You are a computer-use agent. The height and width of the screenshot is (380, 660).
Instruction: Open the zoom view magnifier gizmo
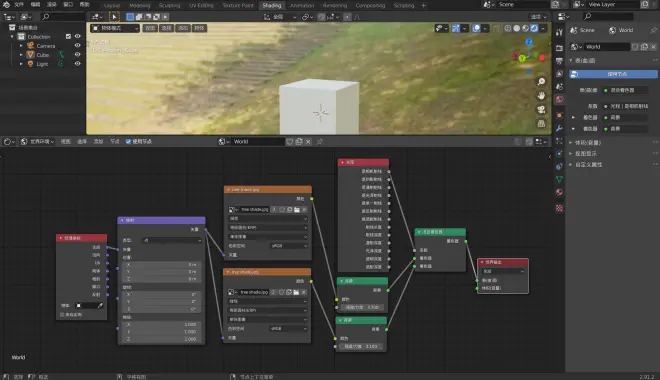pos(541,82)
